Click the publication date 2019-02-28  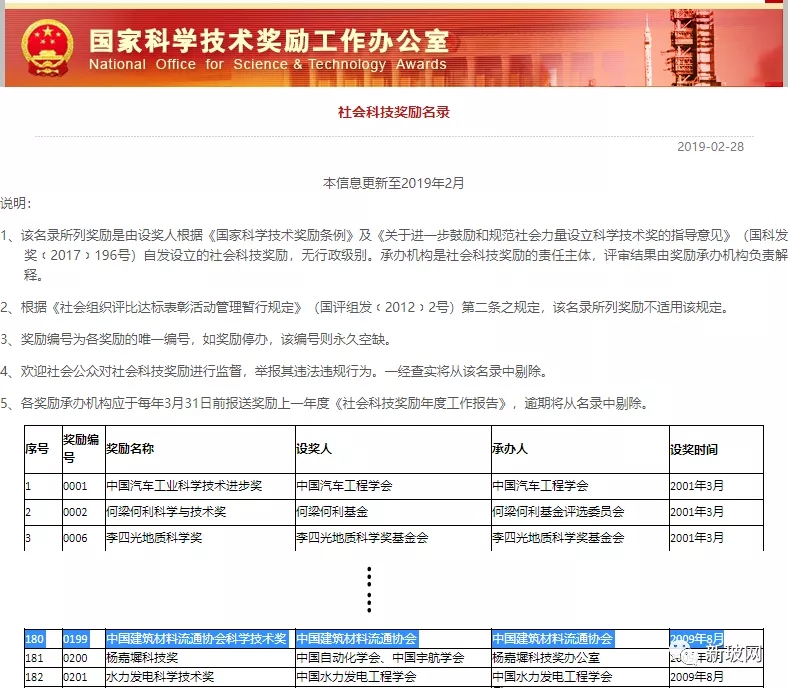coord(710,147)
